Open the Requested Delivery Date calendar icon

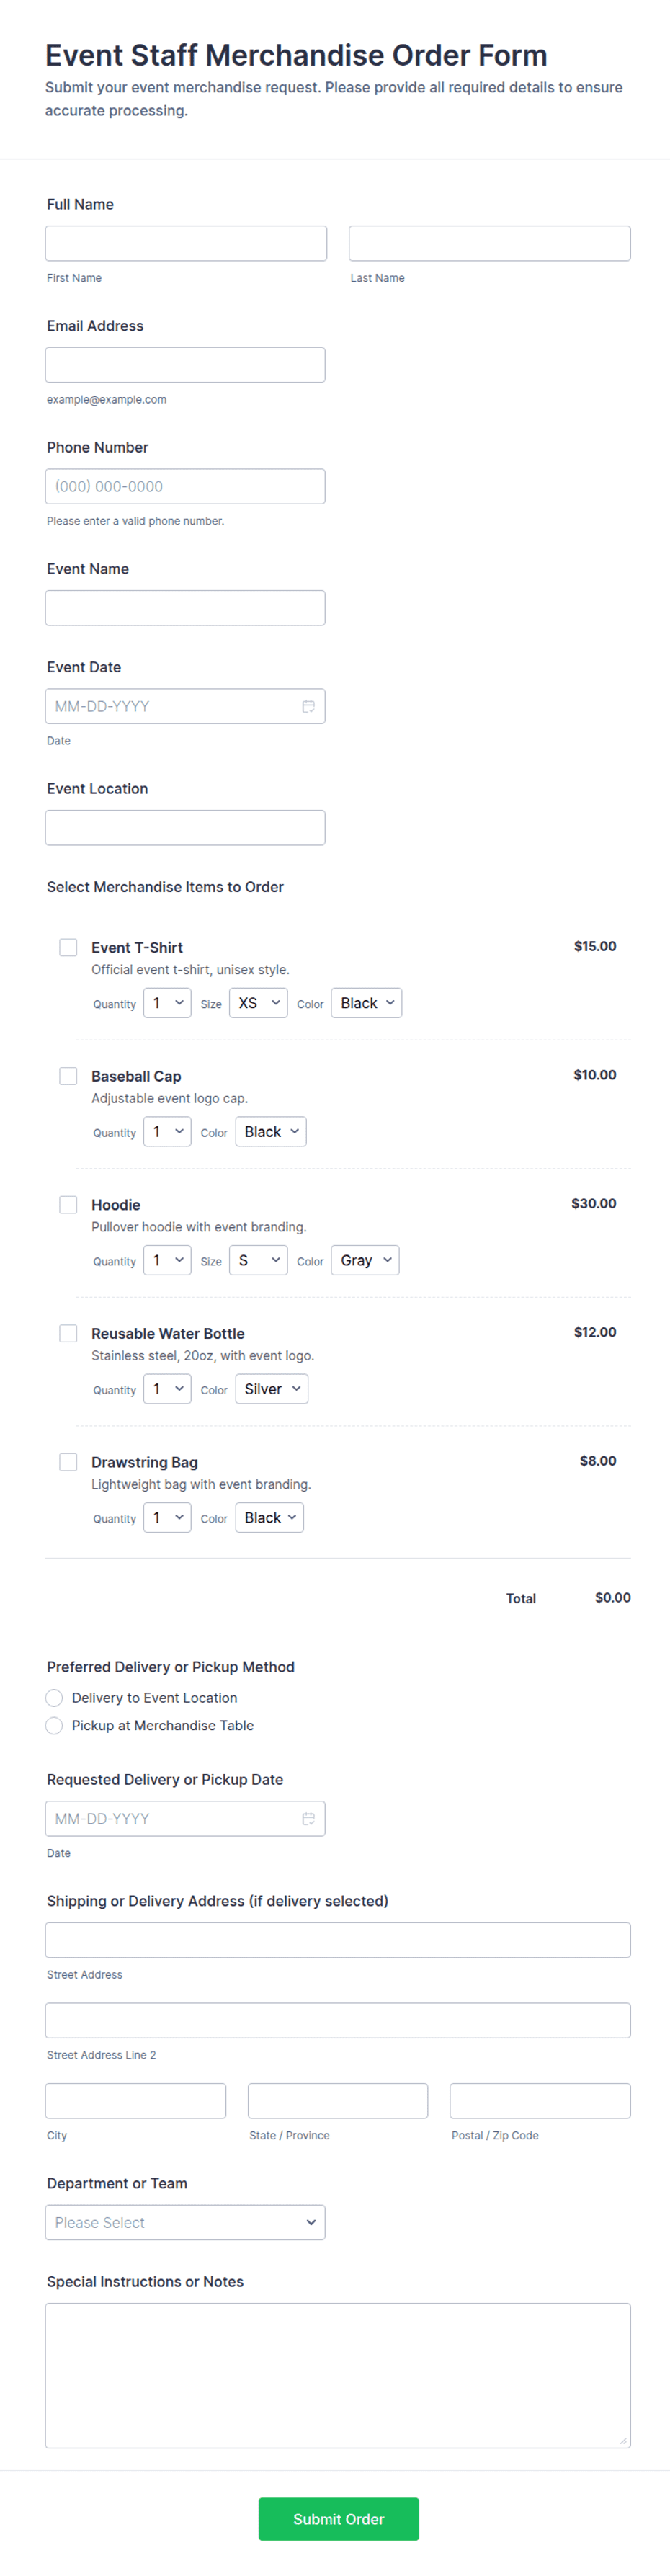click(x=308, y=1818)
